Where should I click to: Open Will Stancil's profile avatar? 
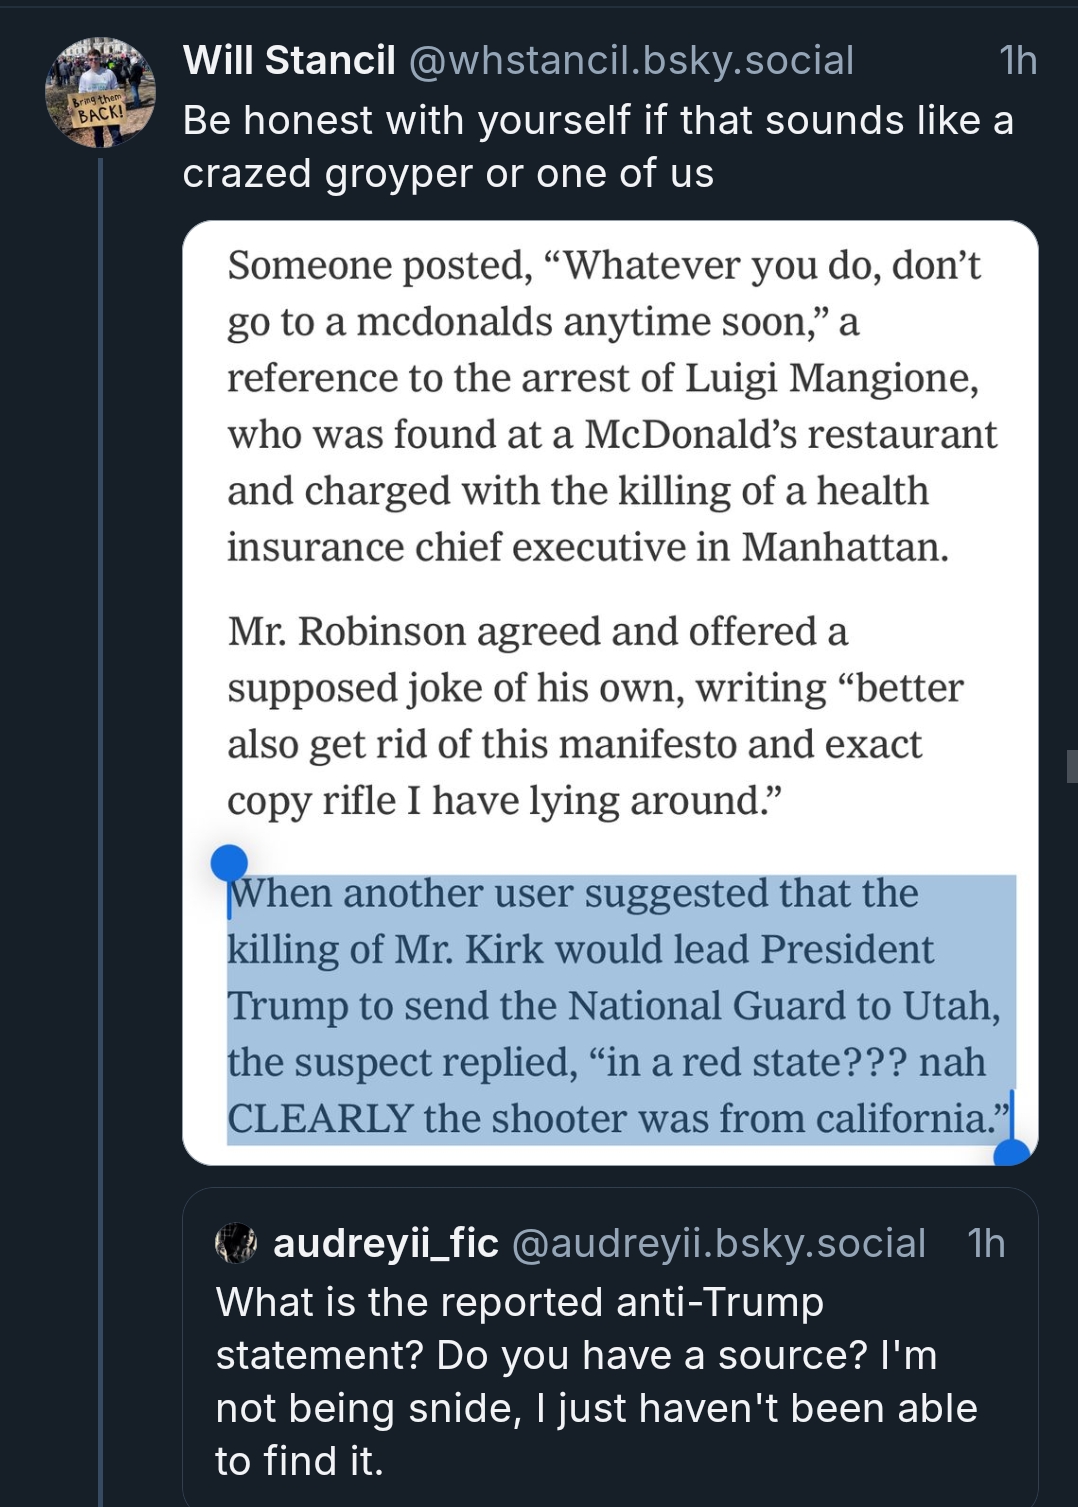[100, 93]
